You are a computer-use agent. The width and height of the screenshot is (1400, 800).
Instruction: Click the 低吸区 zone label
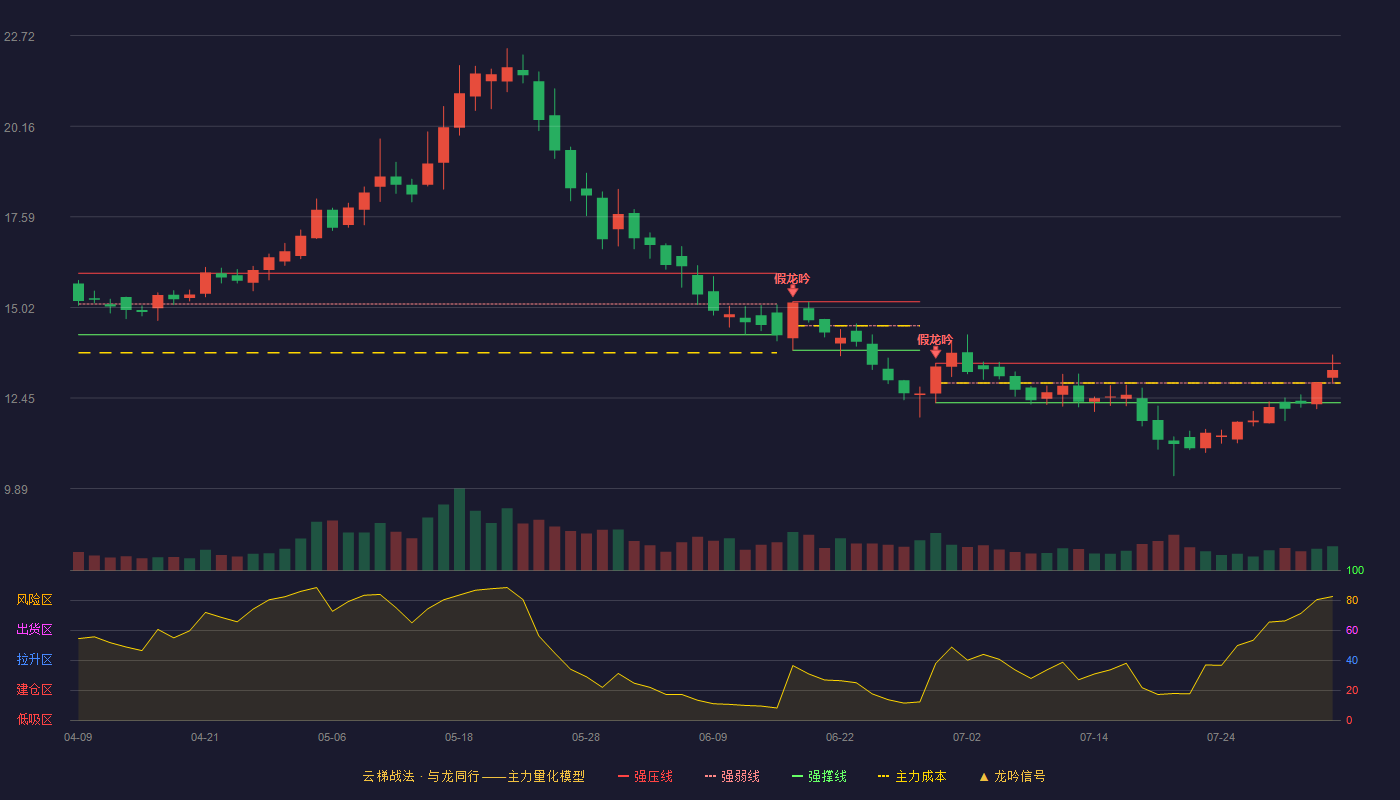pos(34,719)
